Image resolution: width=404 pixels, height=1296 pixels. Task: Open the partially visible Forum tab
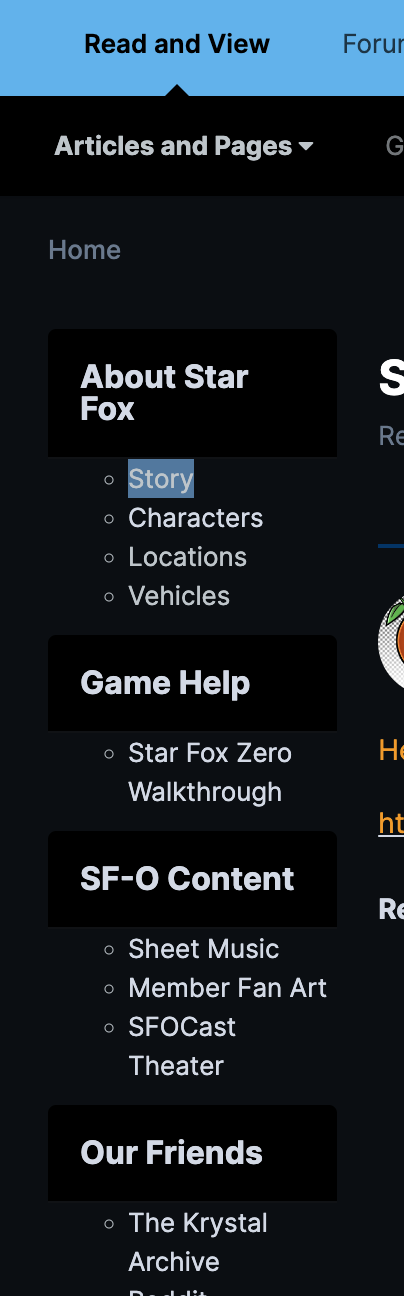tap(373, 44)
